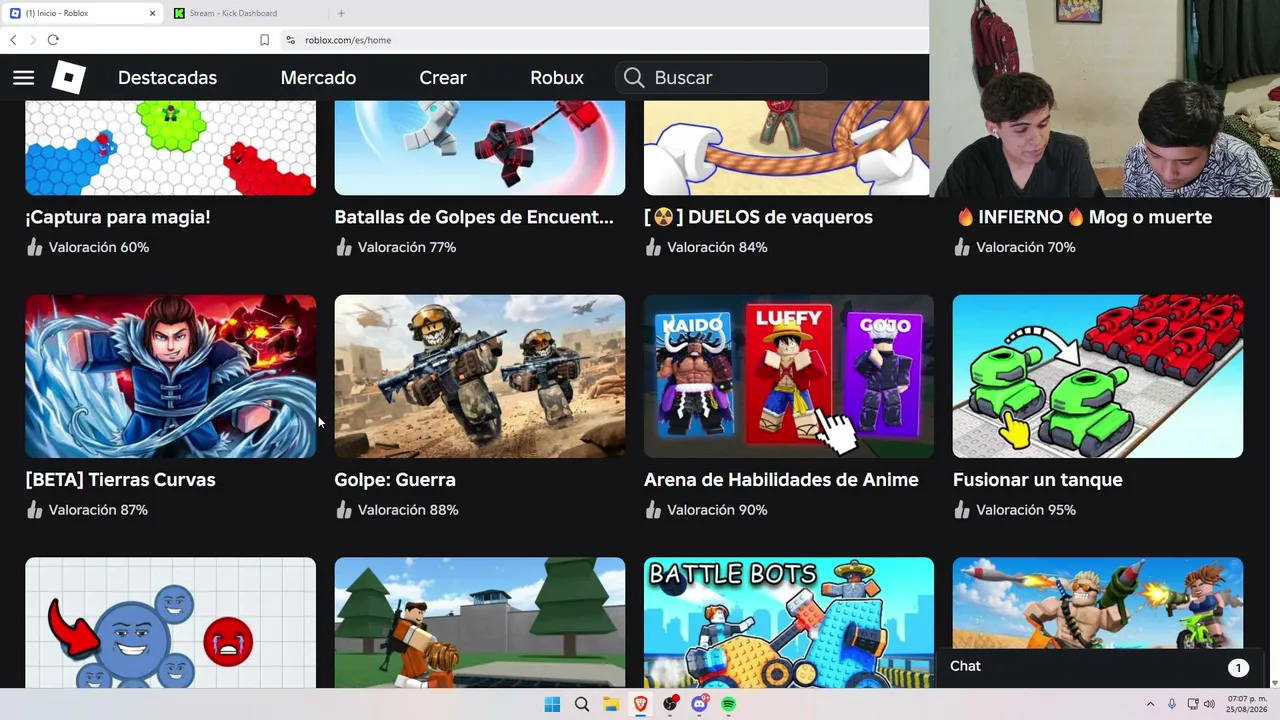
Task: Click thumbs-up icon beside Valoración 70%
Action: [962, 247]
